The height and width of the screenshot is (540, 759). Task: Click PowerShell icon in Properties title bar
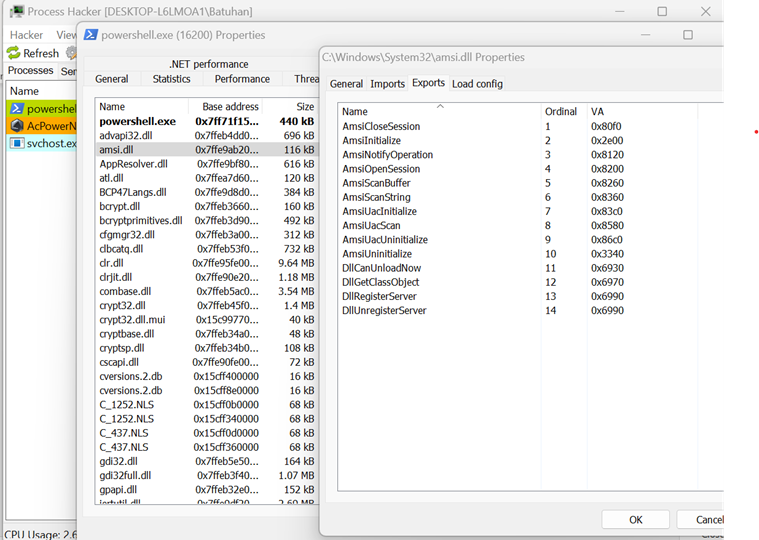coord(90,35)
